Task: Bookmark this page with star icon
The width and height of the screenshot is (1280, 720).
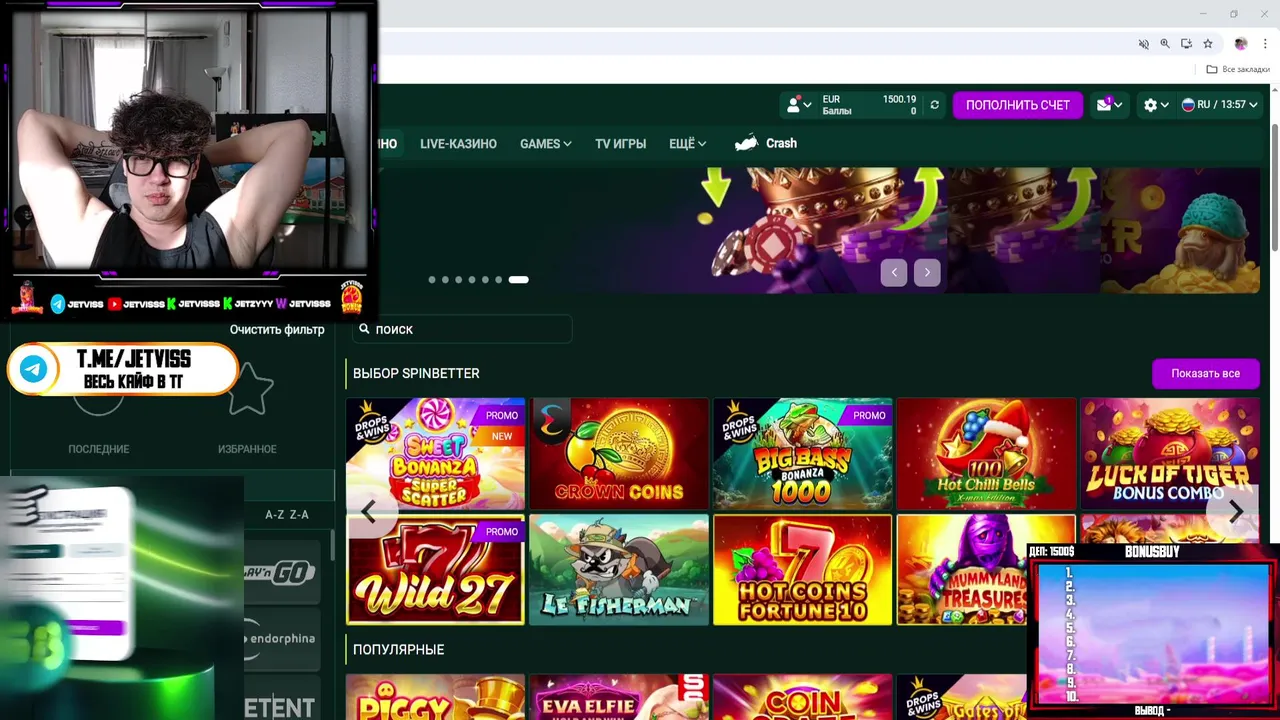Action: tap(1207, 44)
